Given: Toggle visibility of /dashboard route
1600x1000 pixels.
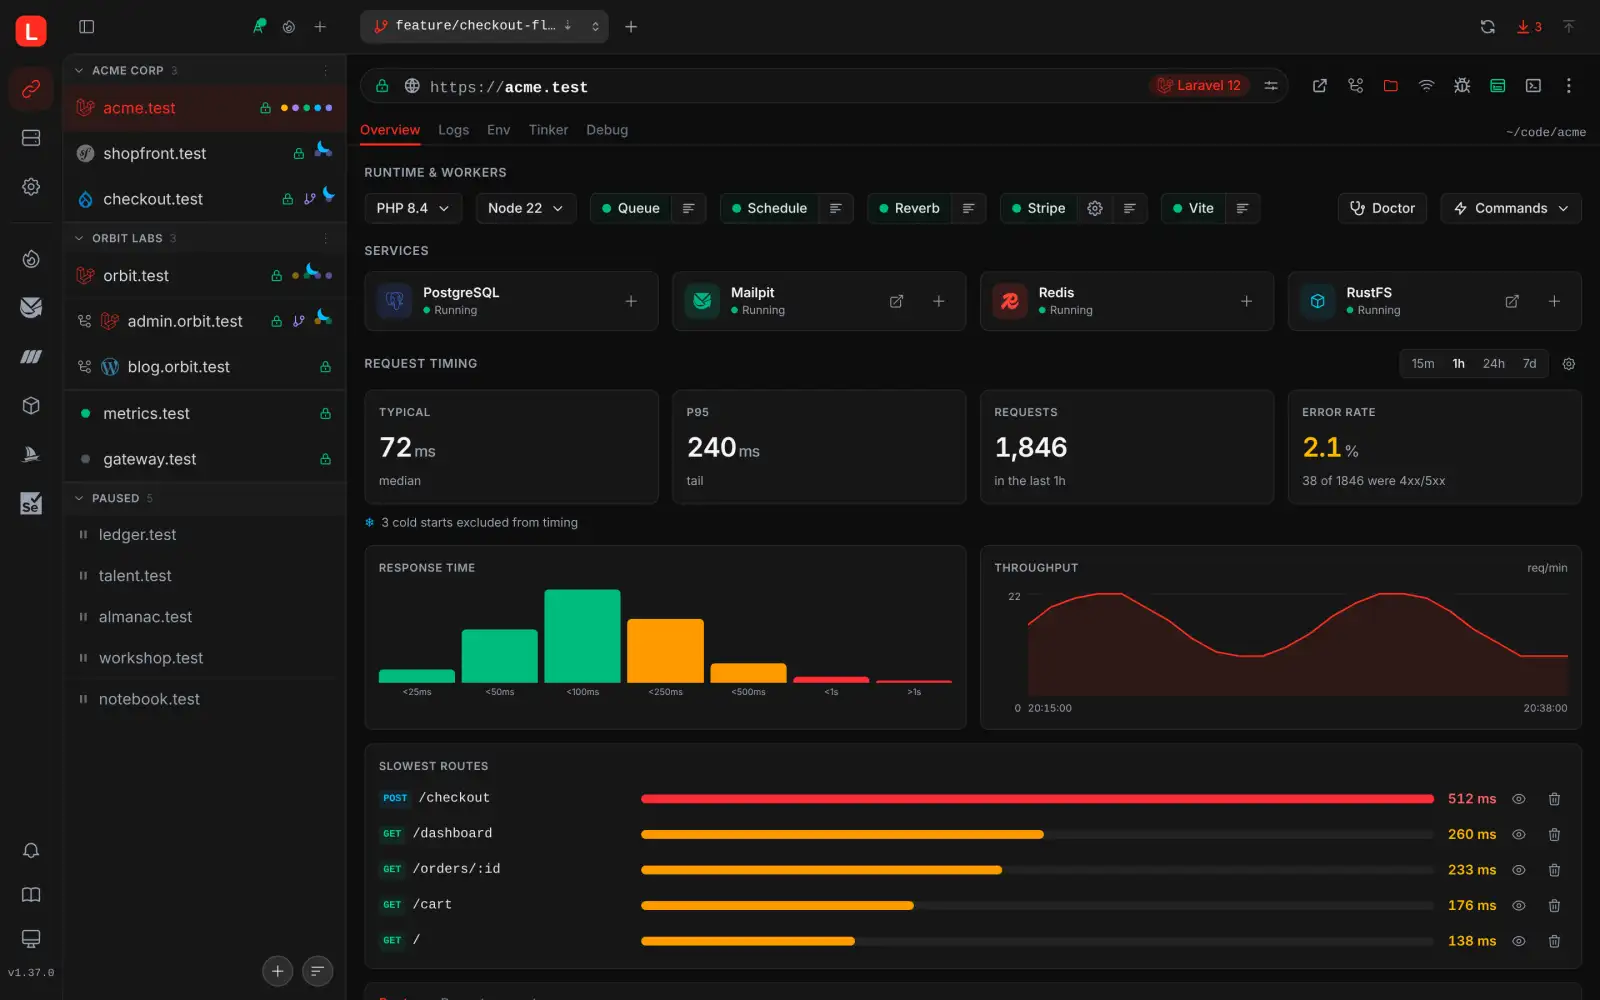Looking at the screenshot, I should pyautogui.click(x=1519, y=834).
